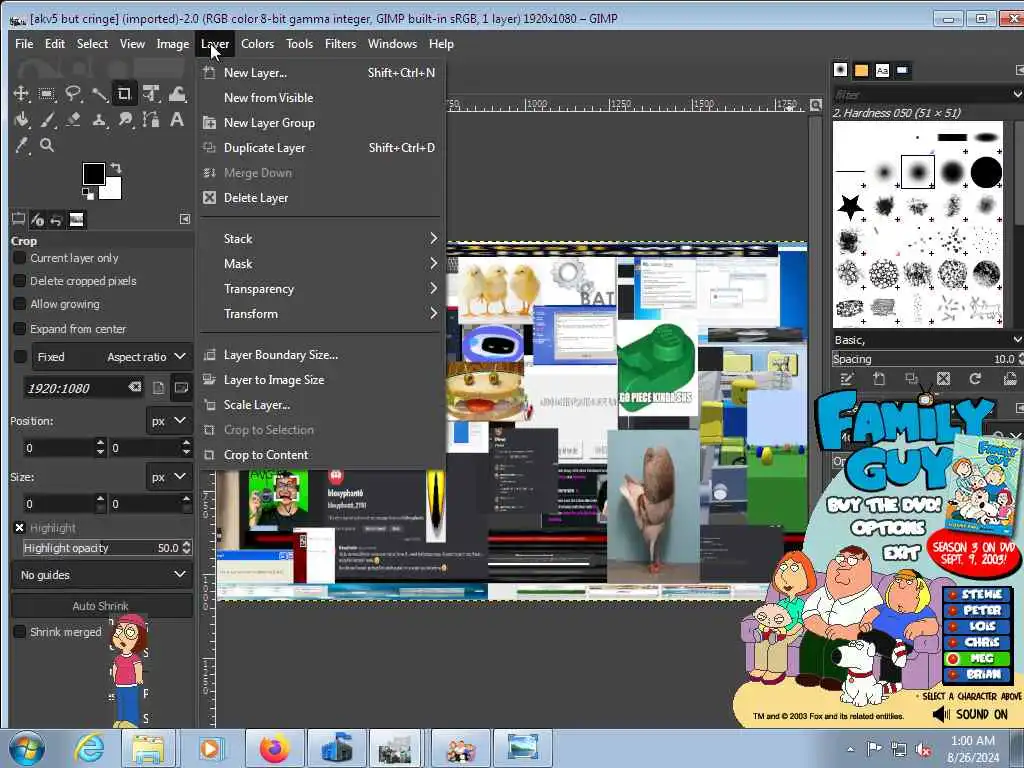Toggle Current layer only checkbox
Image resolution: width=1024 pixels, height=768 pixels.
click(x=20, y=258)
